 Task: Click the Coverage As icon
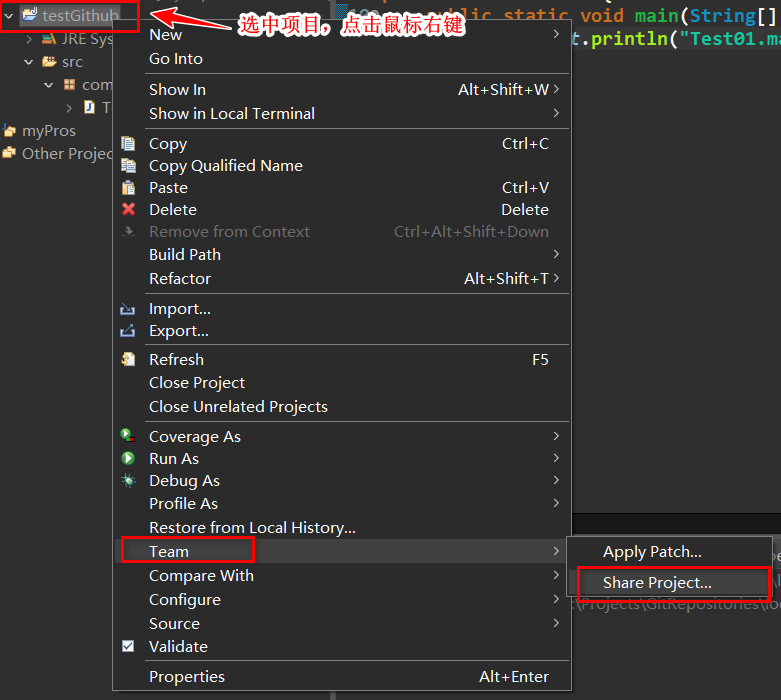(x=128, y=435)
